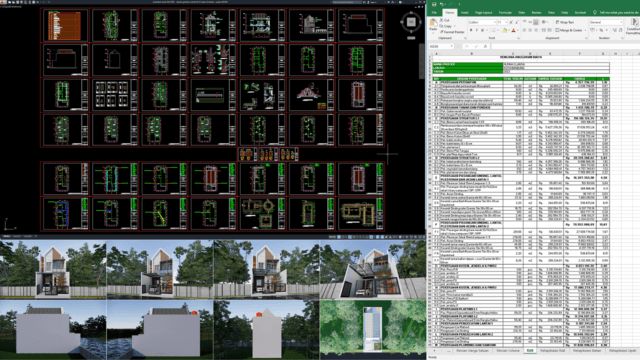Open the Alignment group dialog launcher
The image size is (640, 360).
coord(587,38)
